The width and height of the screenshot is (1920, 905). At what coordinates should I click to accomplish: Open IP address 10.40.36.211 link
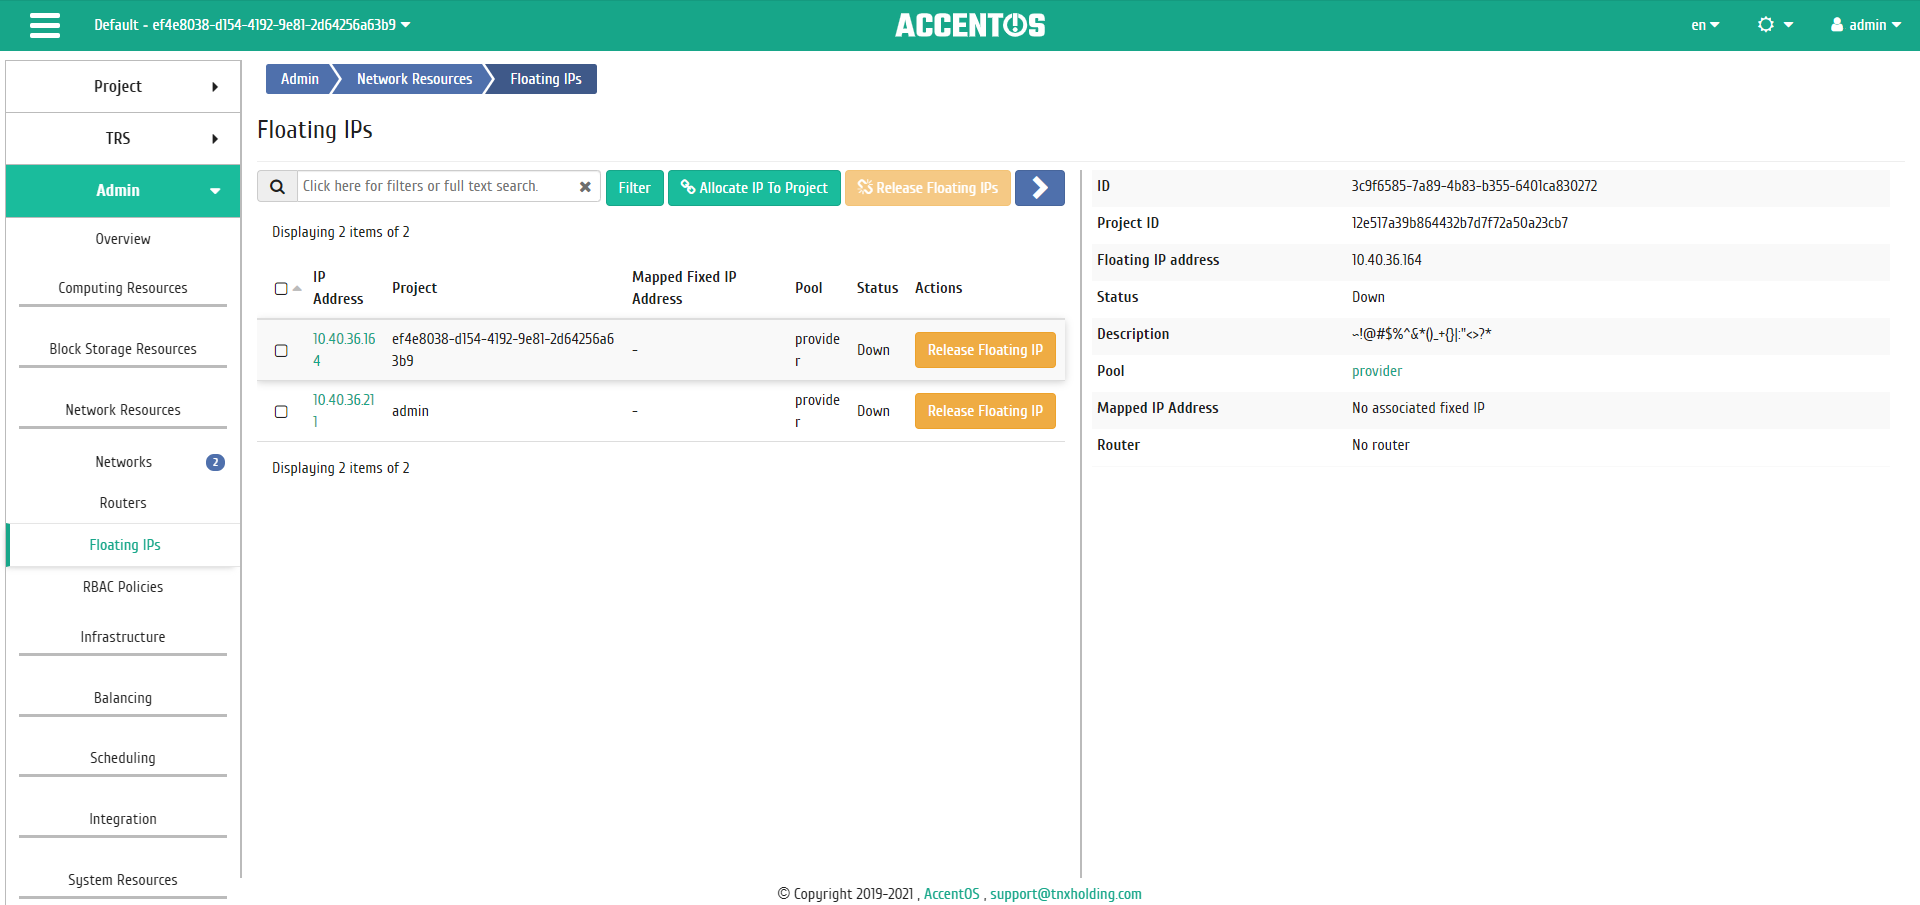[344, 411]
